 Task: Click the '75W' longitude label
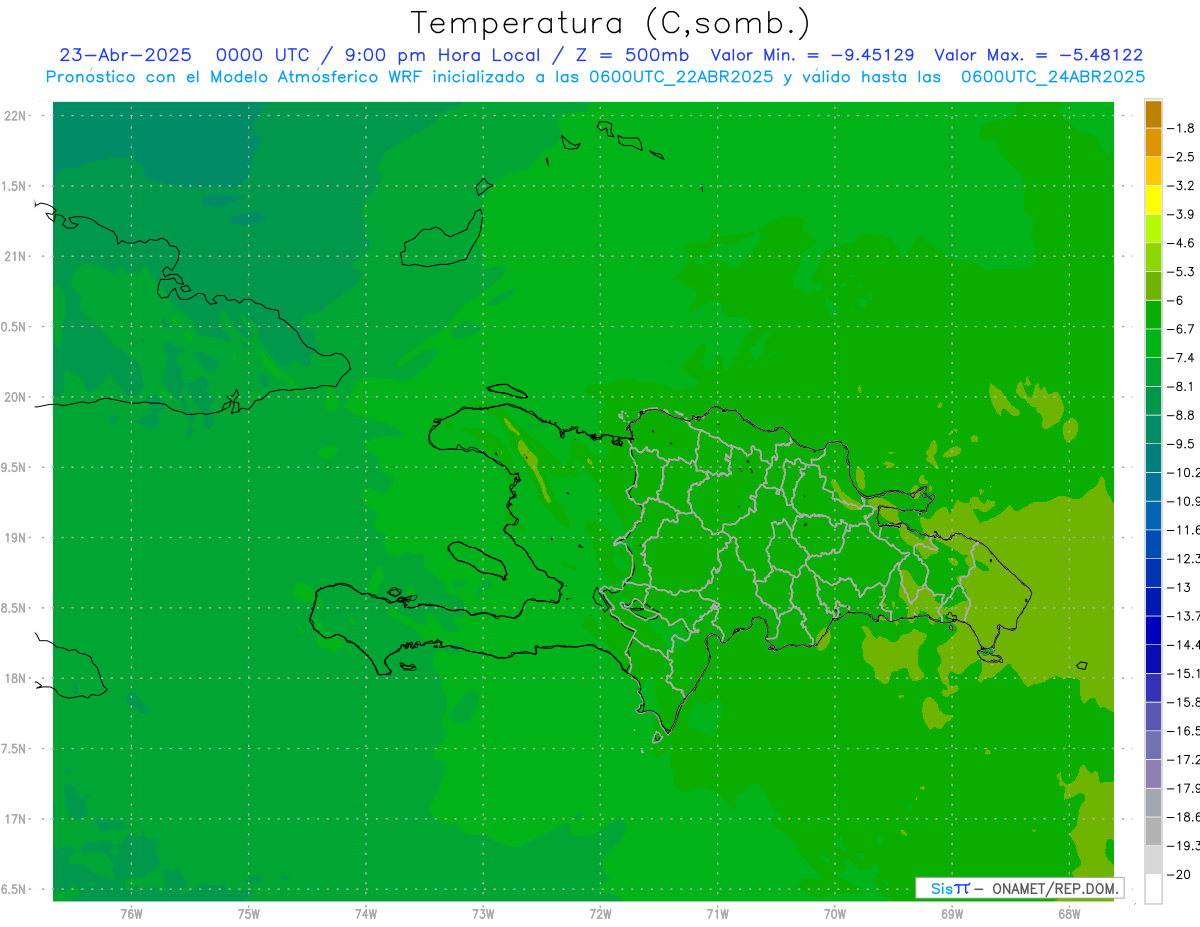tap(249, 913)
